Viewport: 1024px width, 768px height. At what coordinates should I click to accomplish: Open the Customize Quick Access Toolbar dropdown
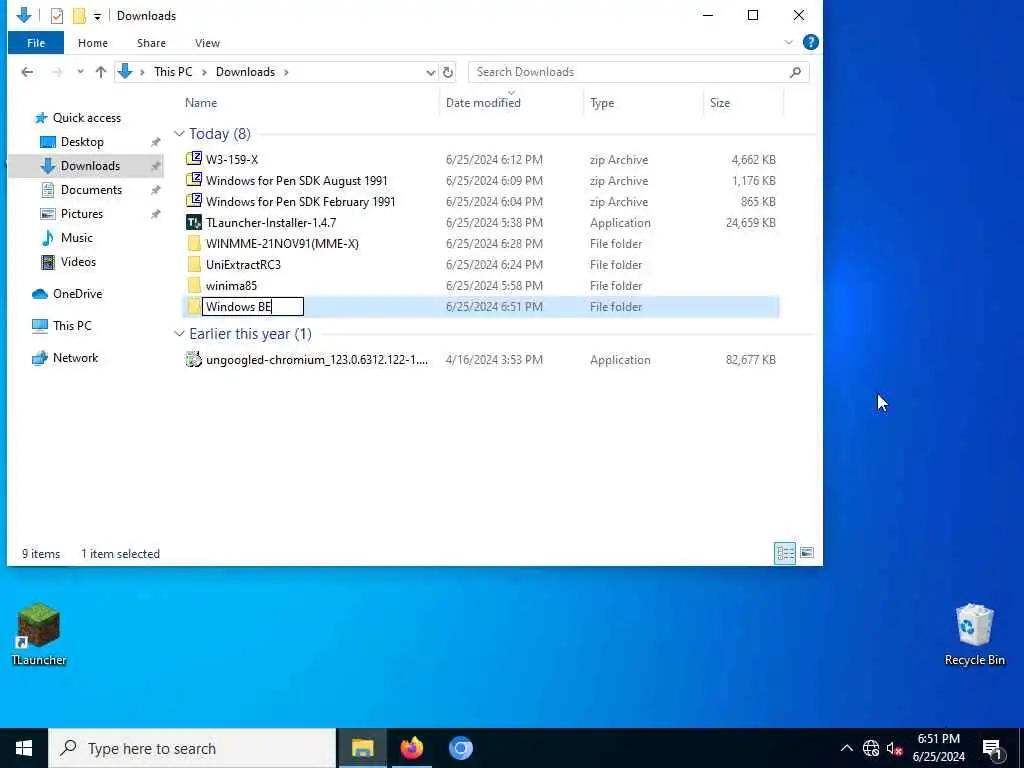point(97,16)
